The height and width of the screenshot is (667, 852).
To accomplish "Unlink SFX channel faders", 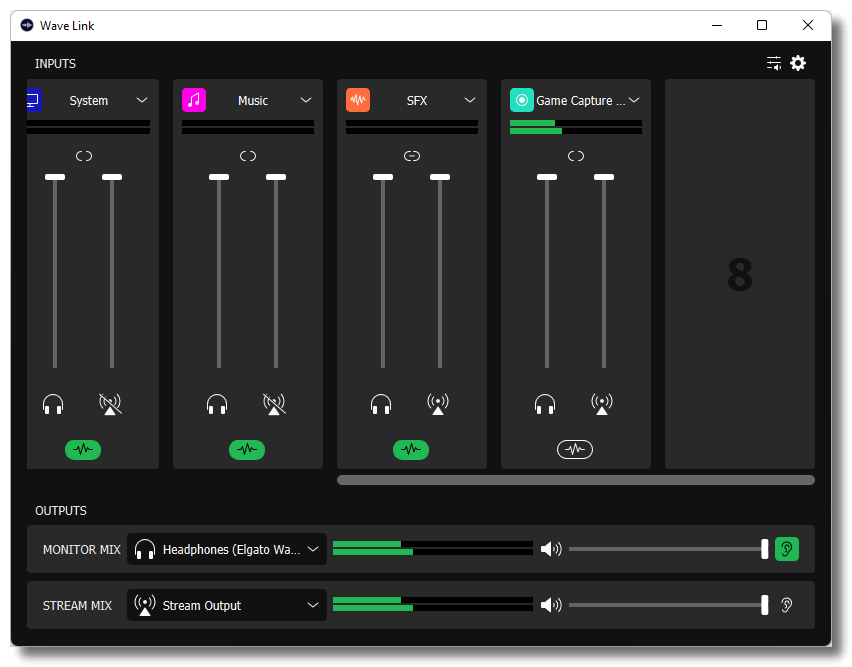I will [412, 156].
